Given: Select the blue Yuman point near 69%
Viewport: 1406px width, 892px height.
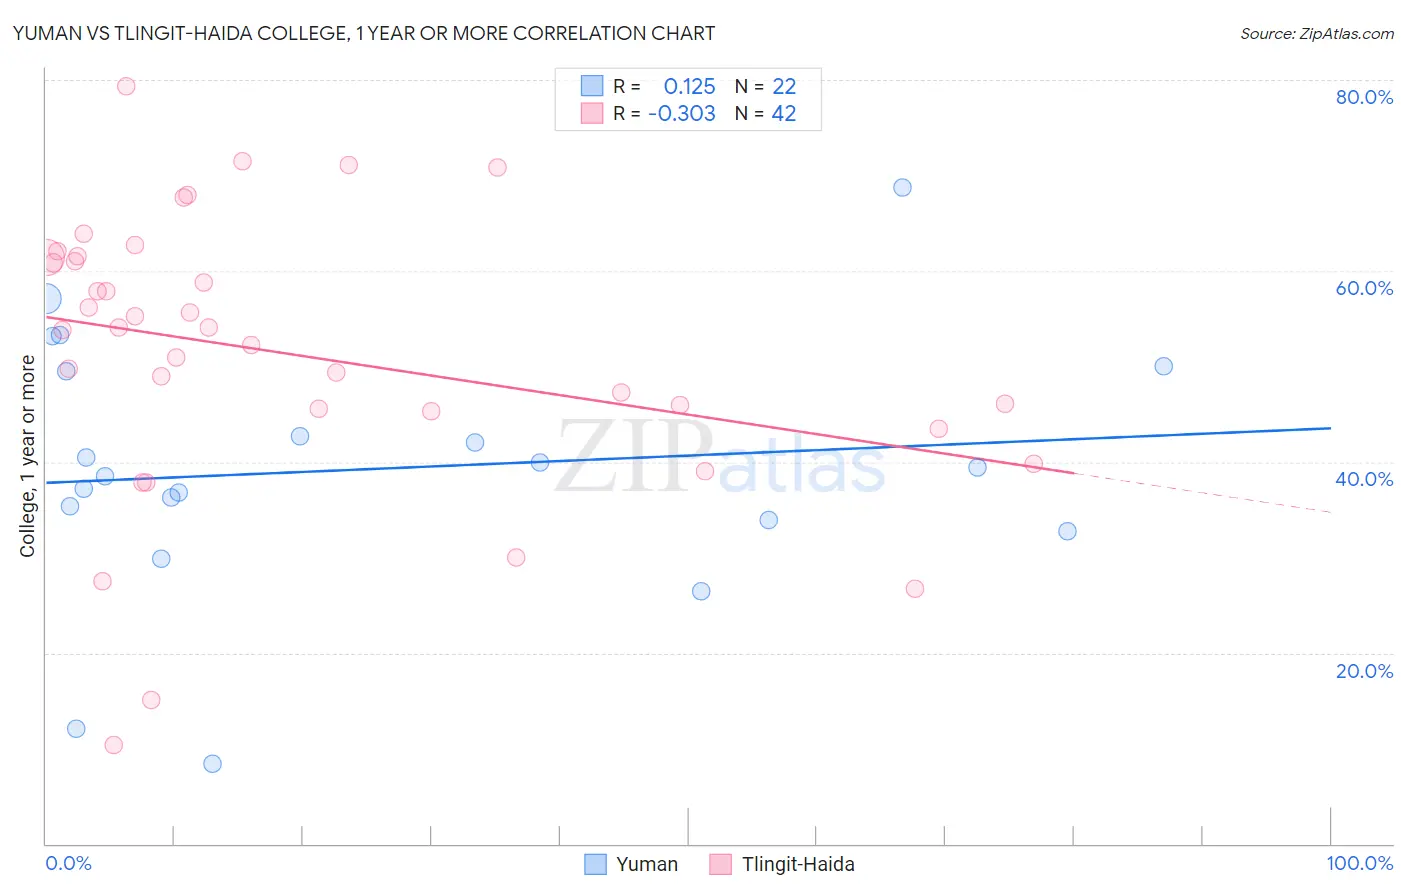Looking at the screenshot, I should [x=902, y=187].
